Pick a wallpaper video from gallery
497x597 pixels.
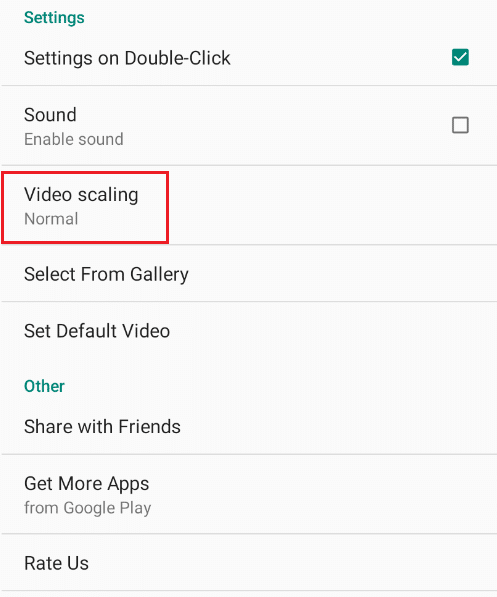(x=248, y=274)
